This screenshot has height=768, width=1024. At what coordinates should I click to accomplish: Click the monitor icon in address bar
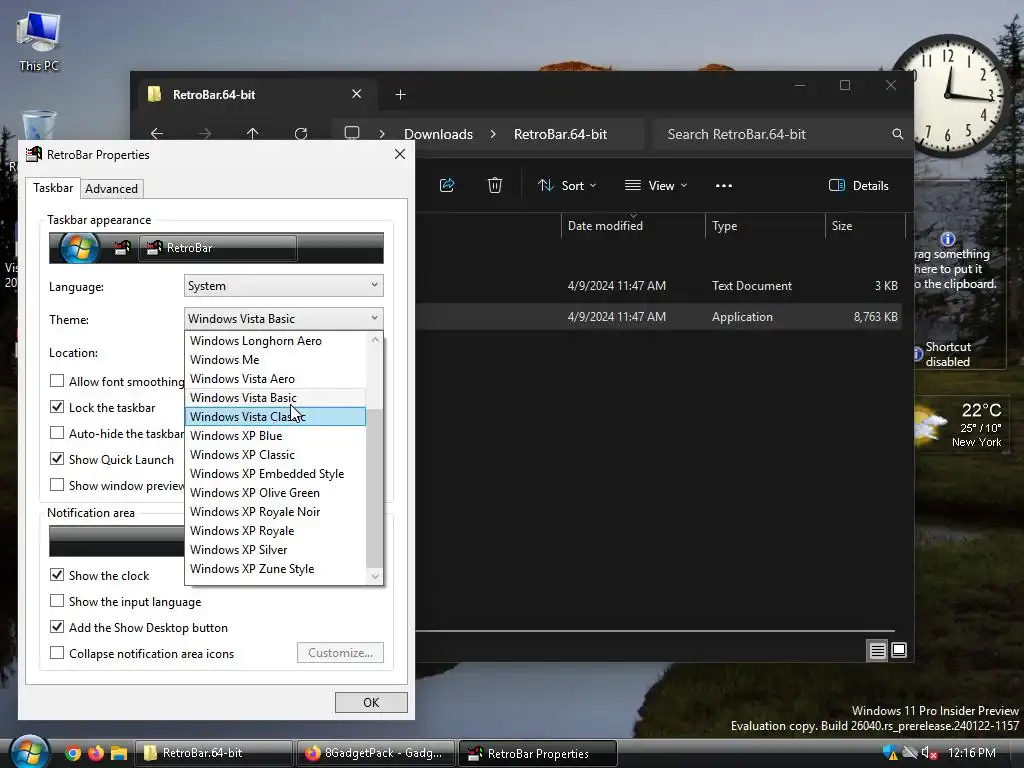(352, 134)
